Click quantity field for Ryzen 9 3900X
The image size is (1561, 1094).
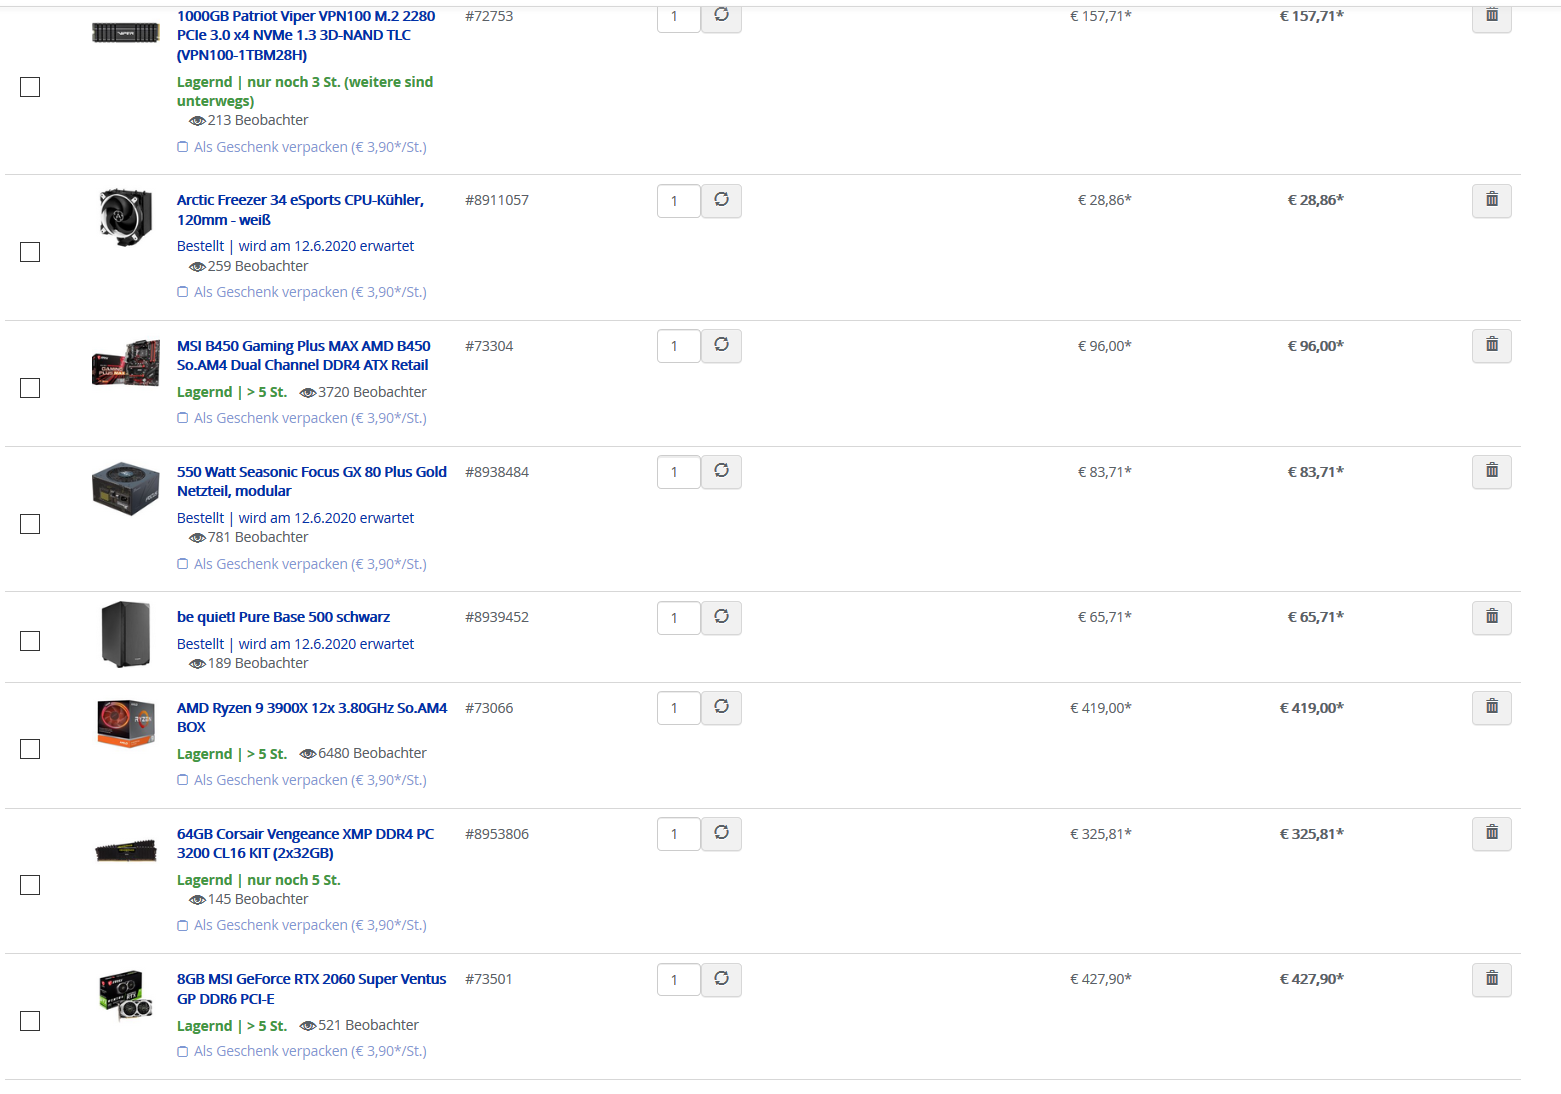click(678, 708)
